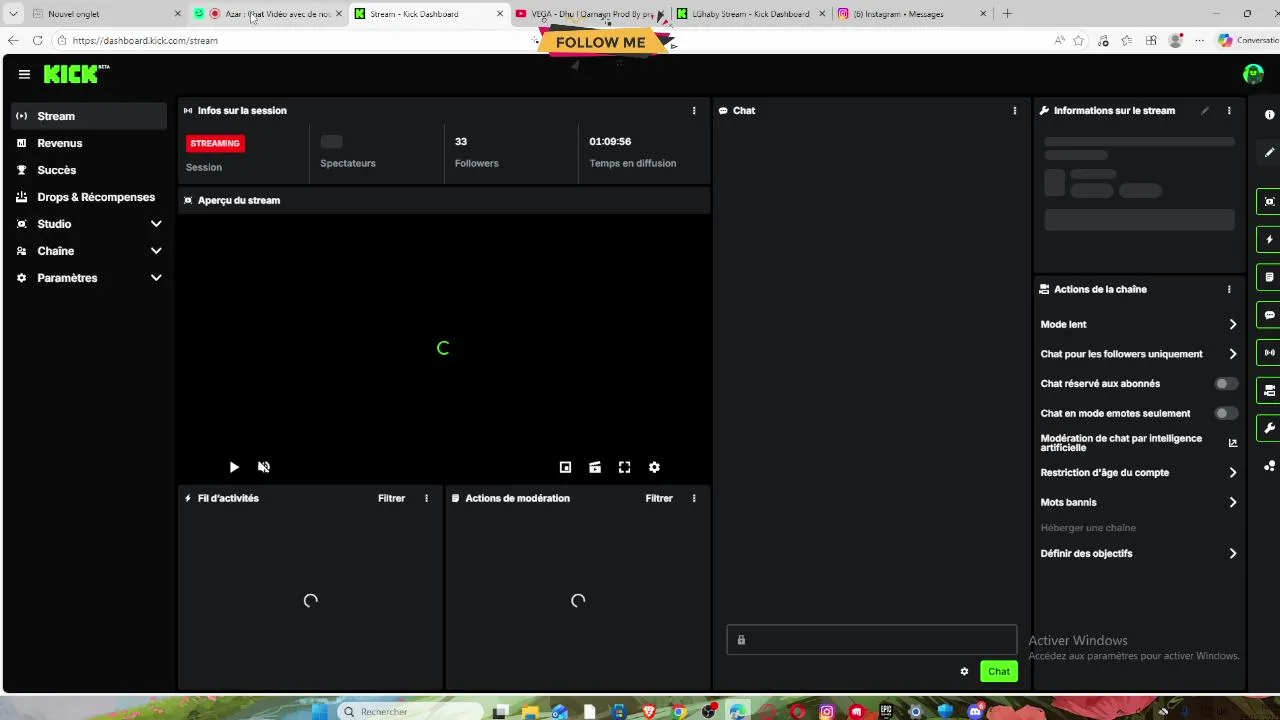Click the Kick logo
The width and height of the screenshot is (1280, 720).
coord(76,74)
